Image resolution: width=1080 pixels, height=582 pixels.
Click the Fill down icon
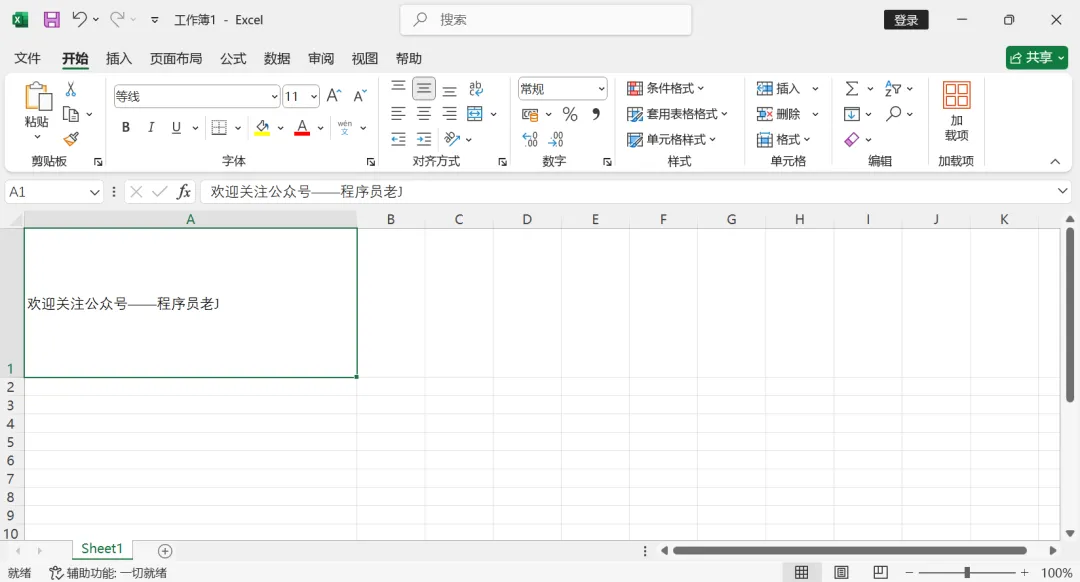click(x=852, y=114)
